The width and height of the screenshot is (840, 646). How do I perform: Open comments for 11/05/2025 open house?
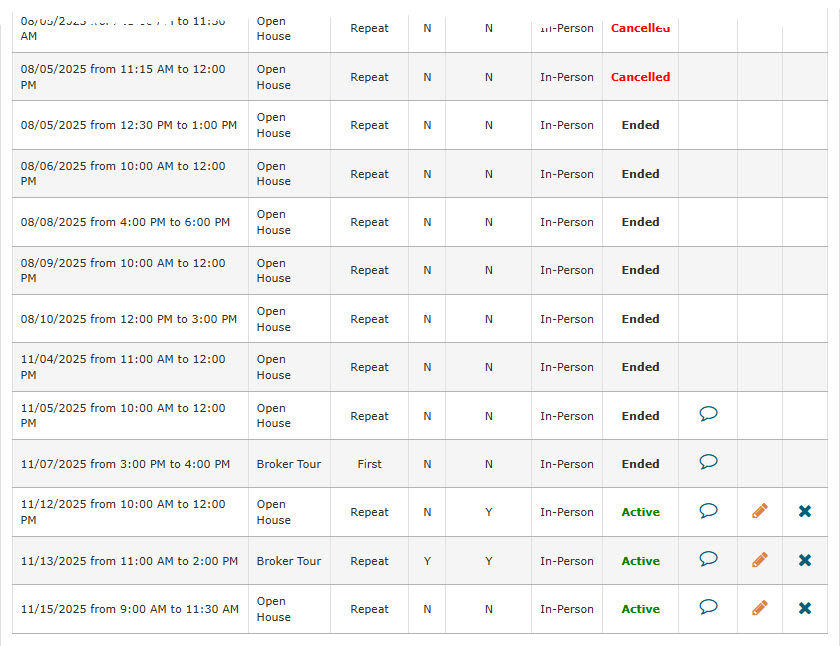[708, 414]
